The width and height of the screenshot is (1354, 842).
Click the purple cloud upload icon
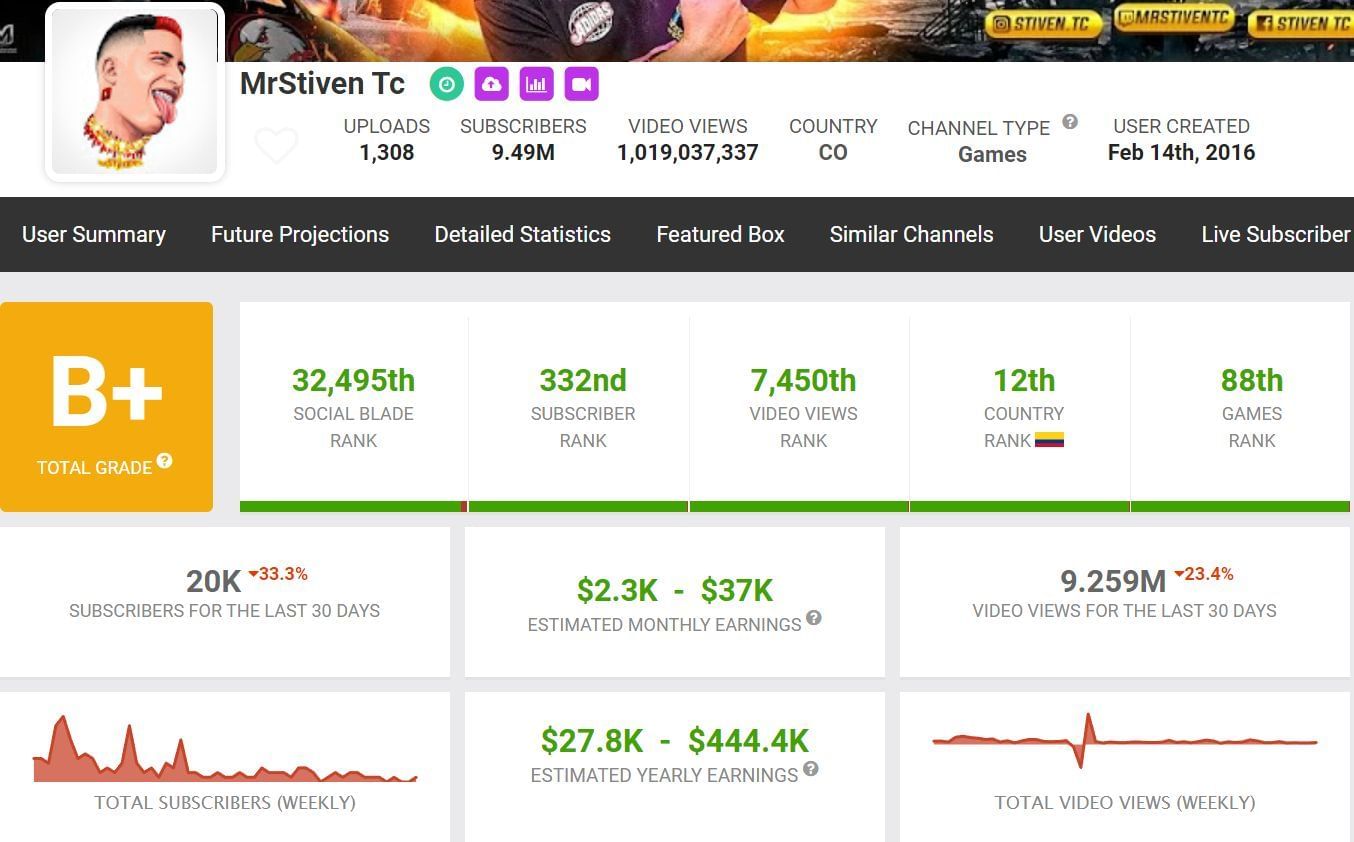491,85
